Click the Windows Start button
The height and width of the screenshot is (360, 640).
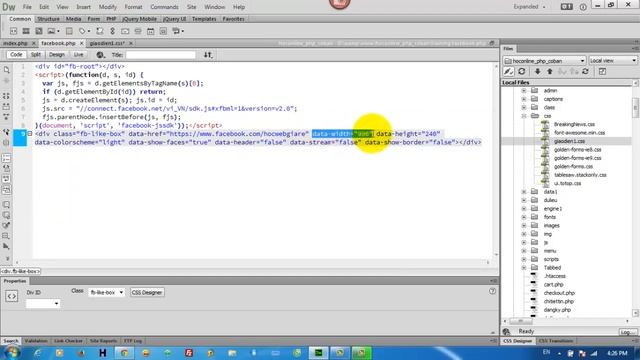(x=11, y=353)
